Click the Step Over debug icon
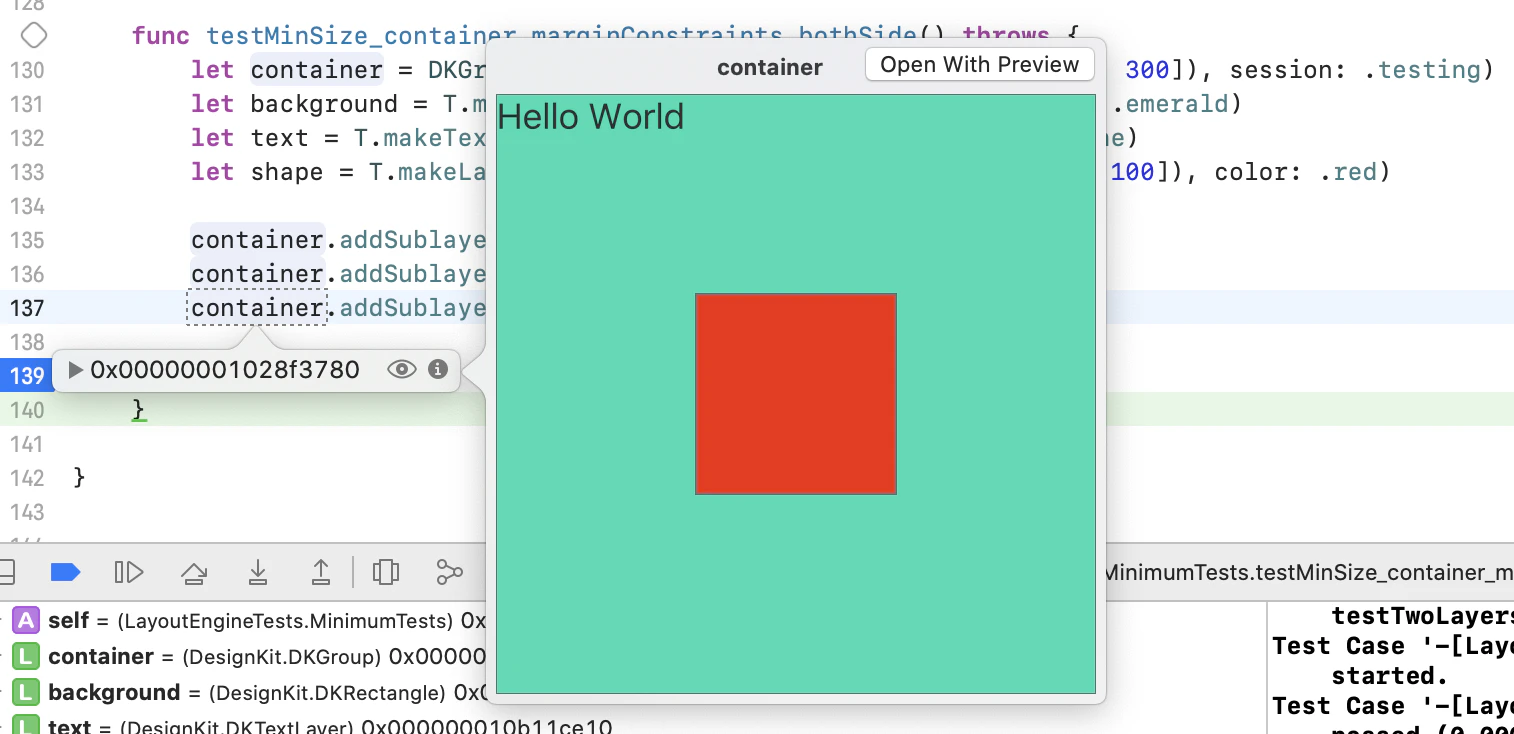 (x=194, y=572)
